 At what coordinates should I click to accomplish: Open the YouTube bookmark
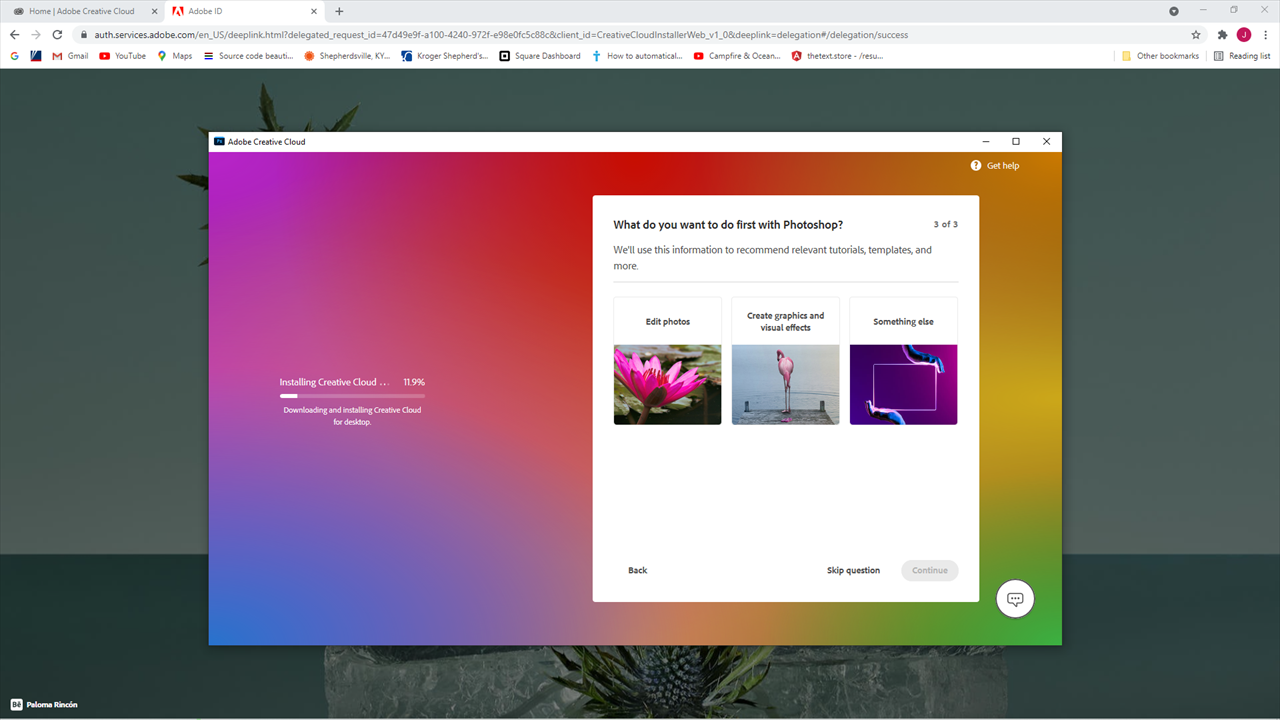tap(123, 56)
